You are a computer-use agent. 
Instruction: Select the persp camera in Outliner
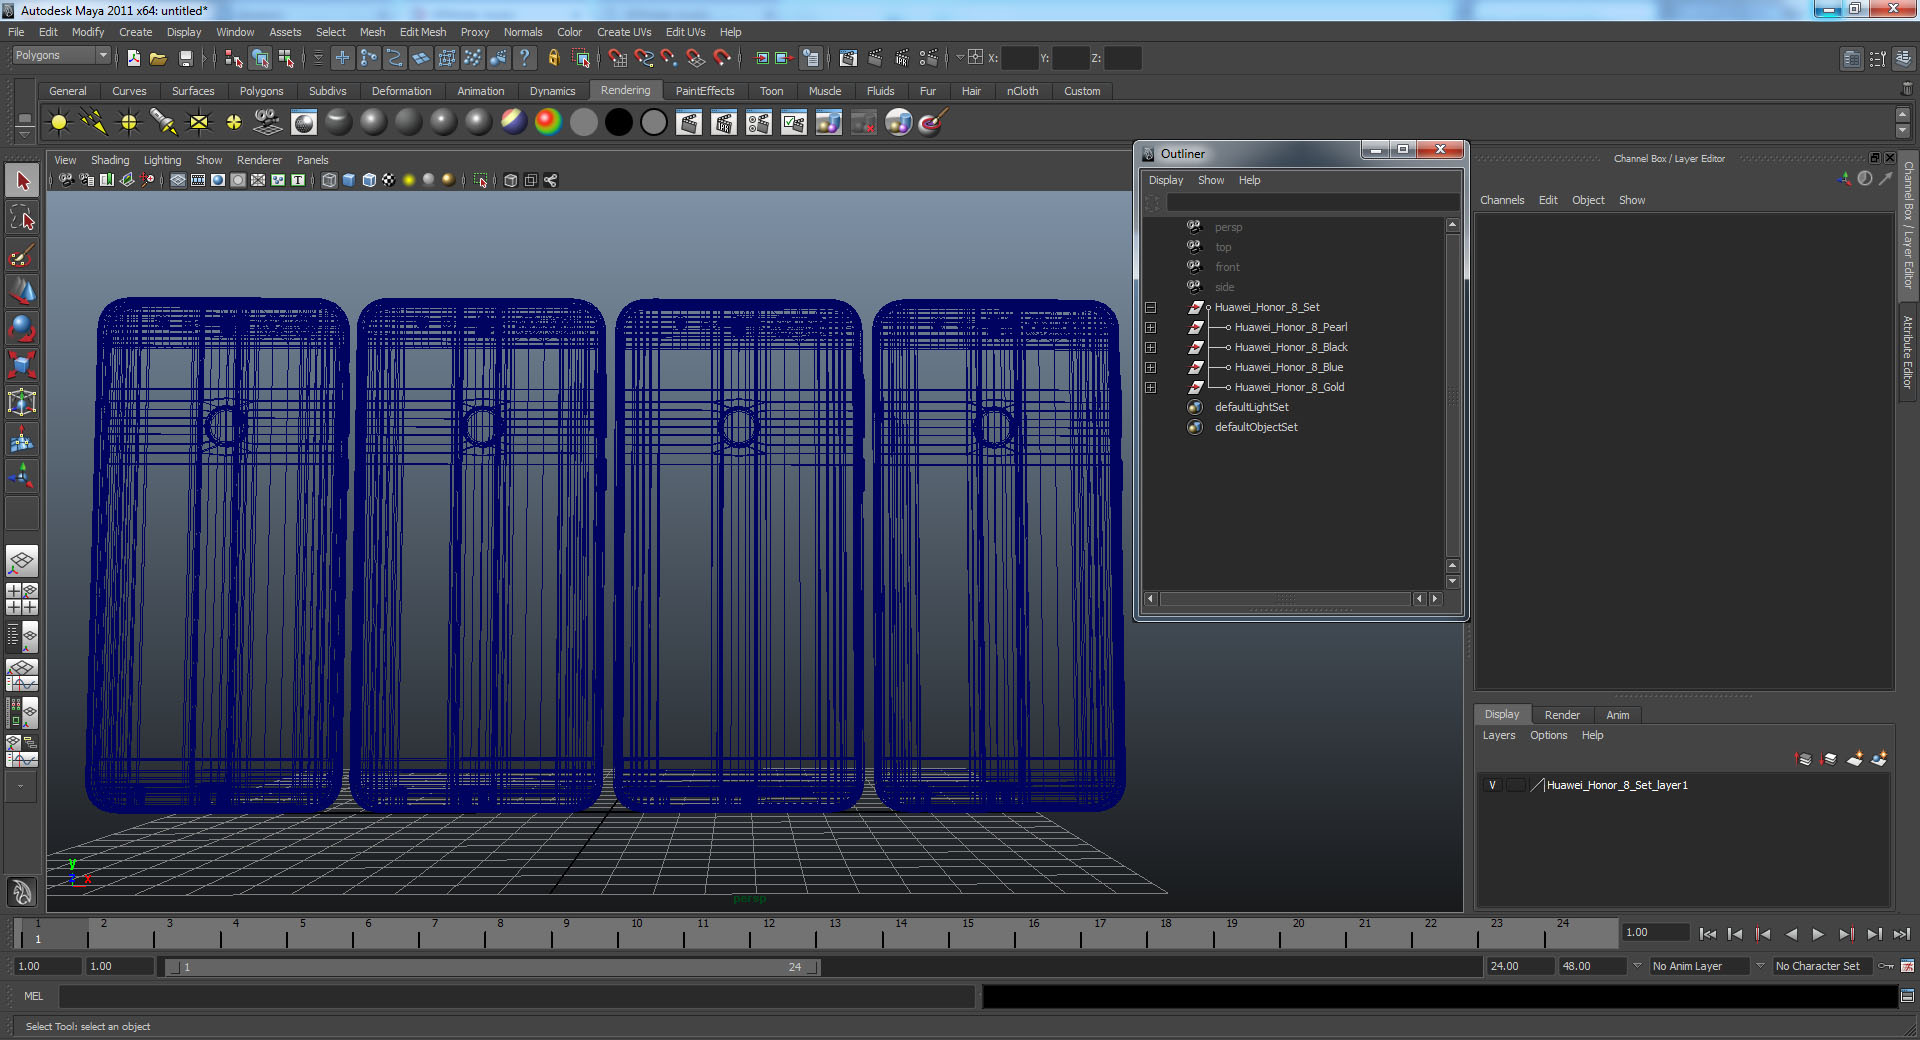(1228, 227)
